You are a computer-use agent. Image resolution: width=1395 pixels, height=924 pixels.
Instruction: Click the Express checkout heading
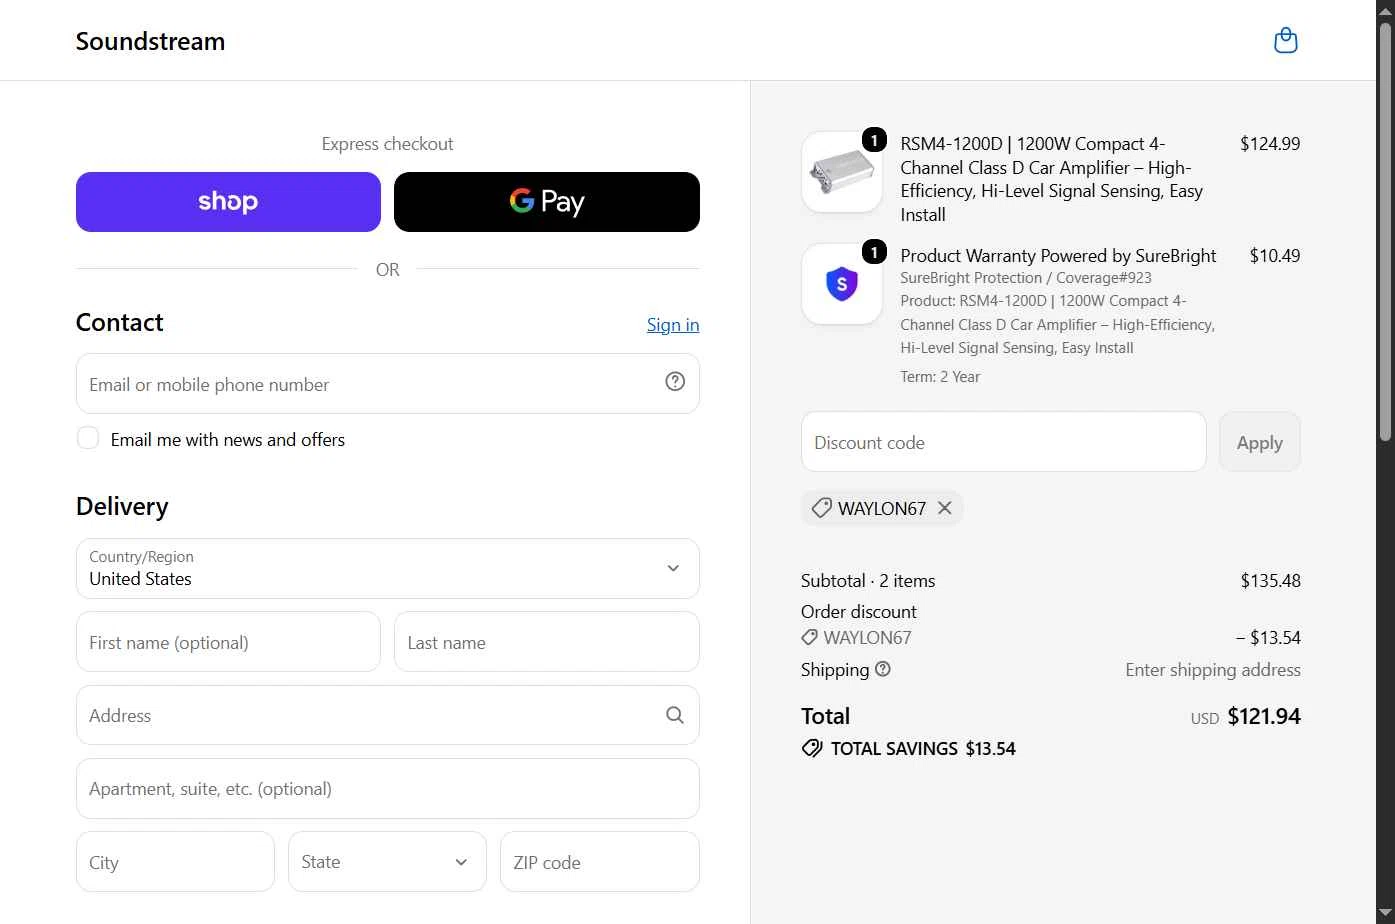[x=388, y=144]
